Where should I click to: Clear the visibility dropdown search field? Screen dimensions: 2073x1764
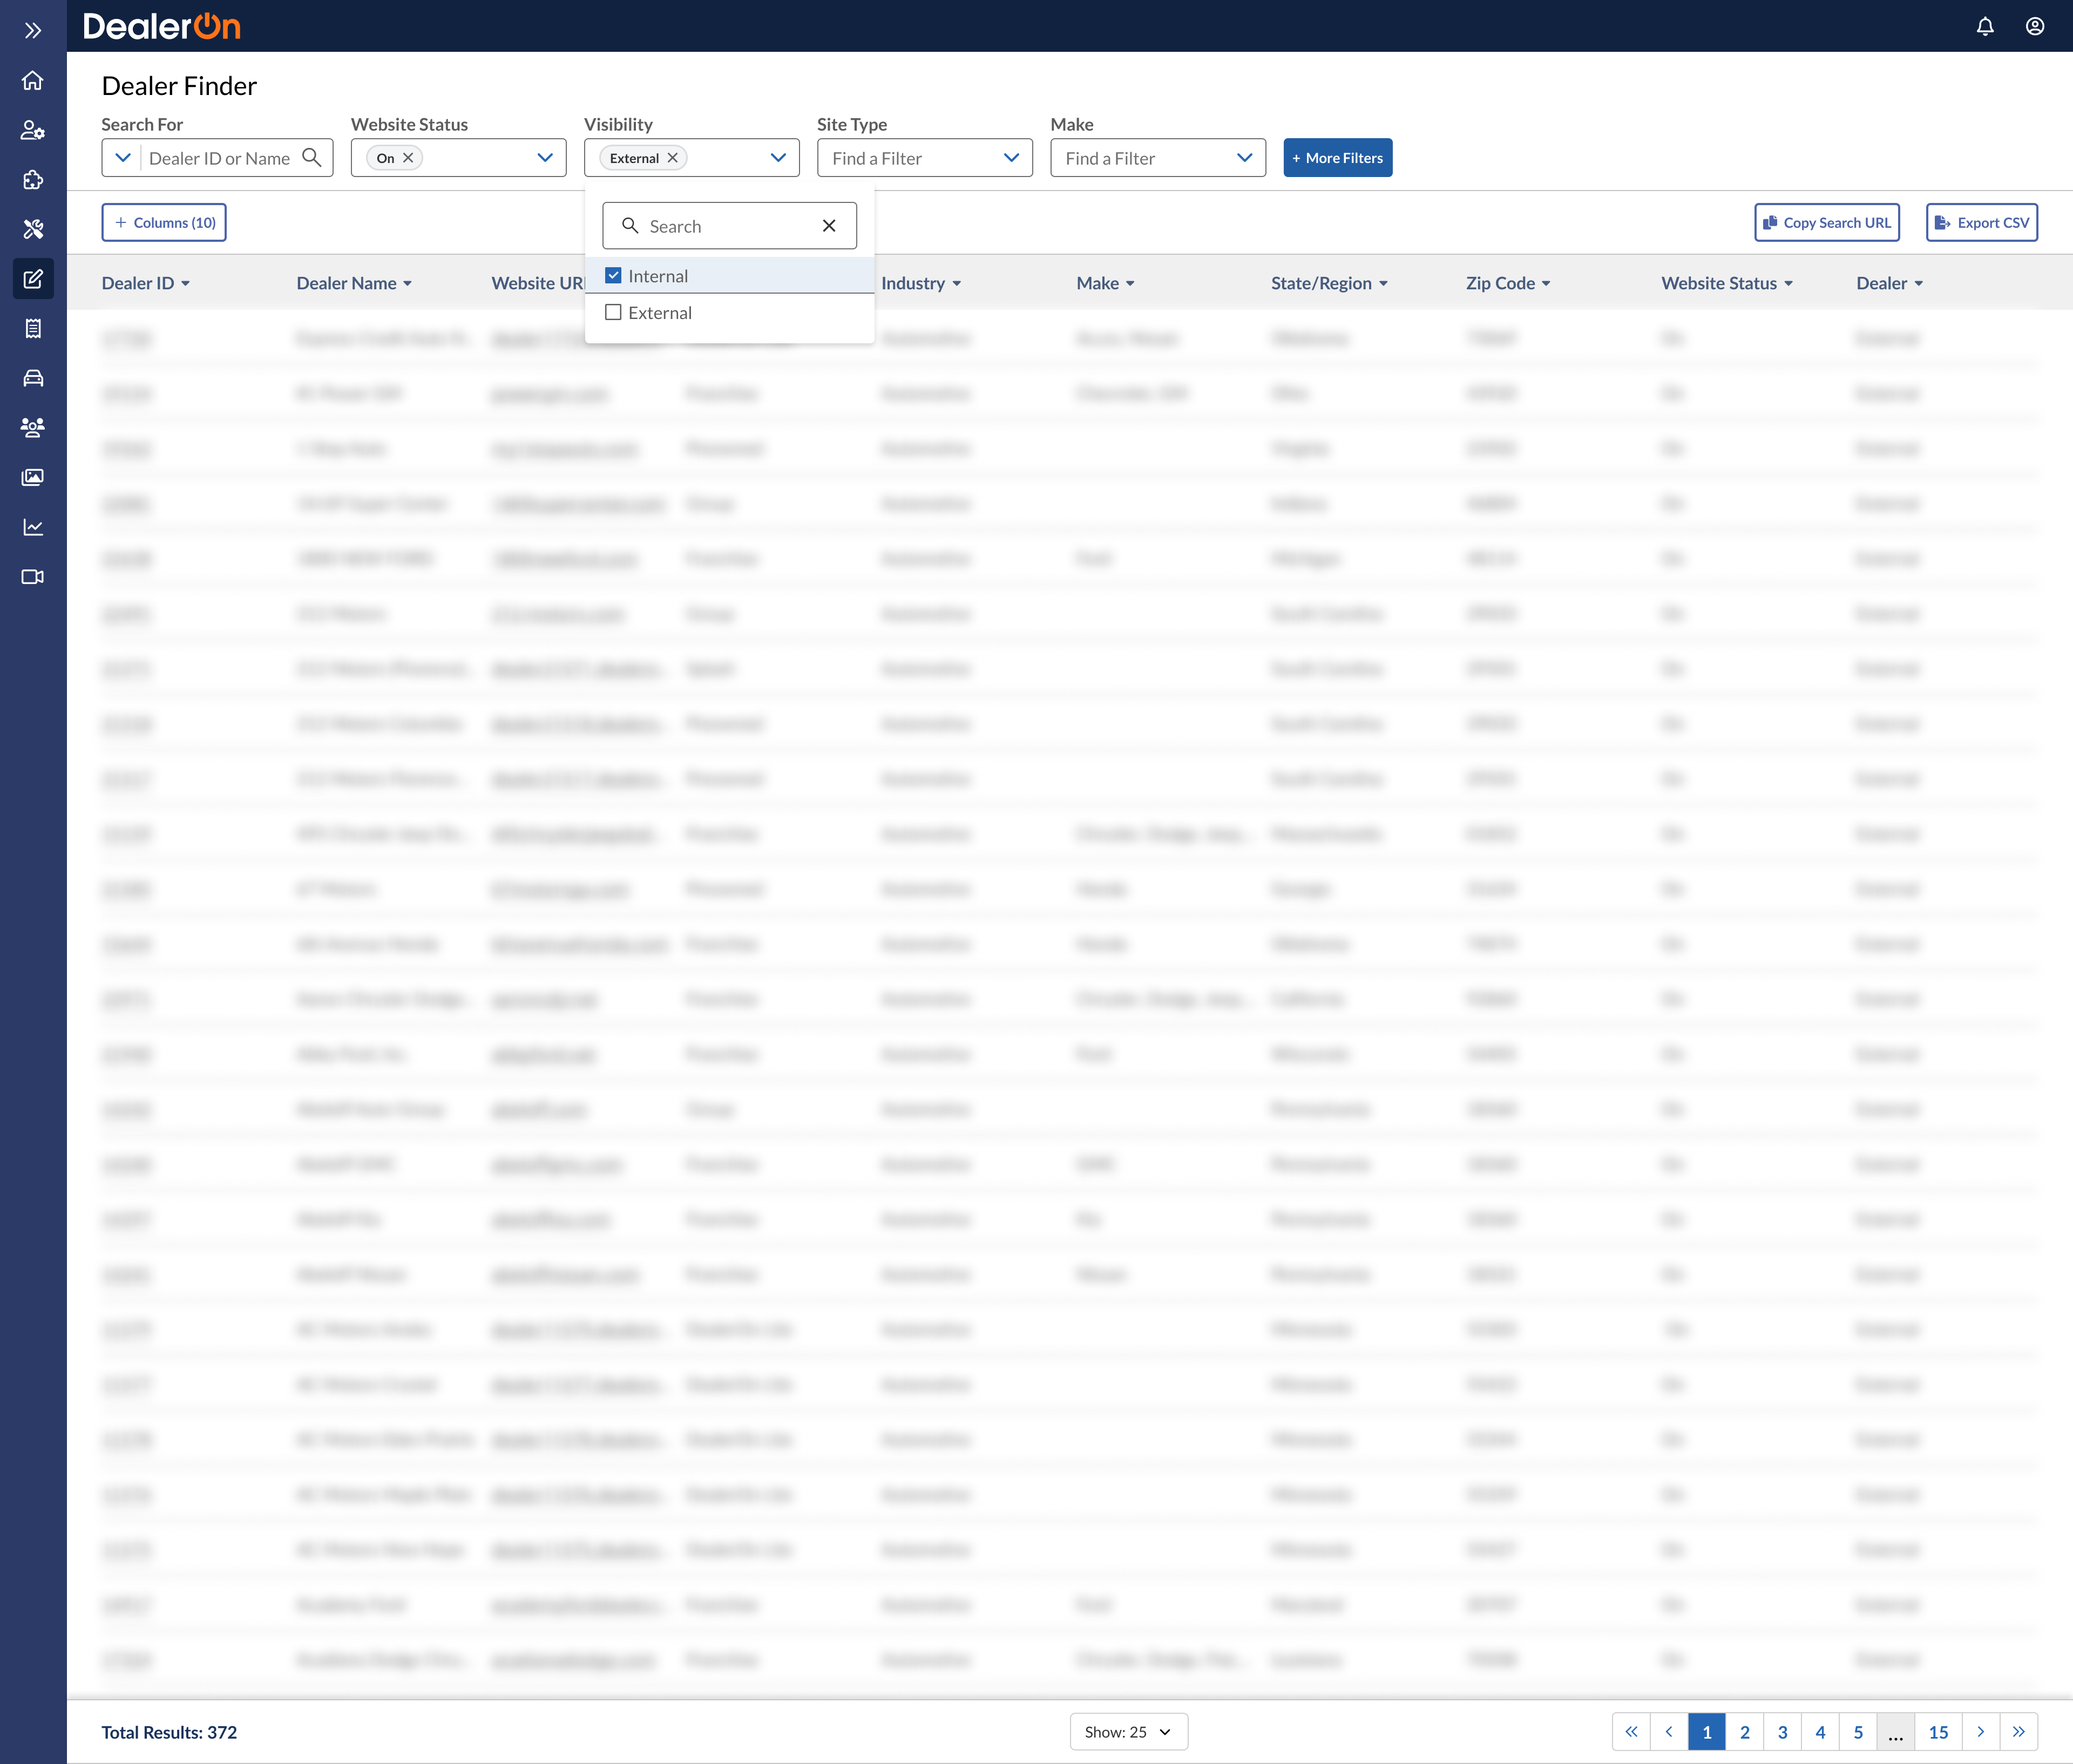click(829, 226)
